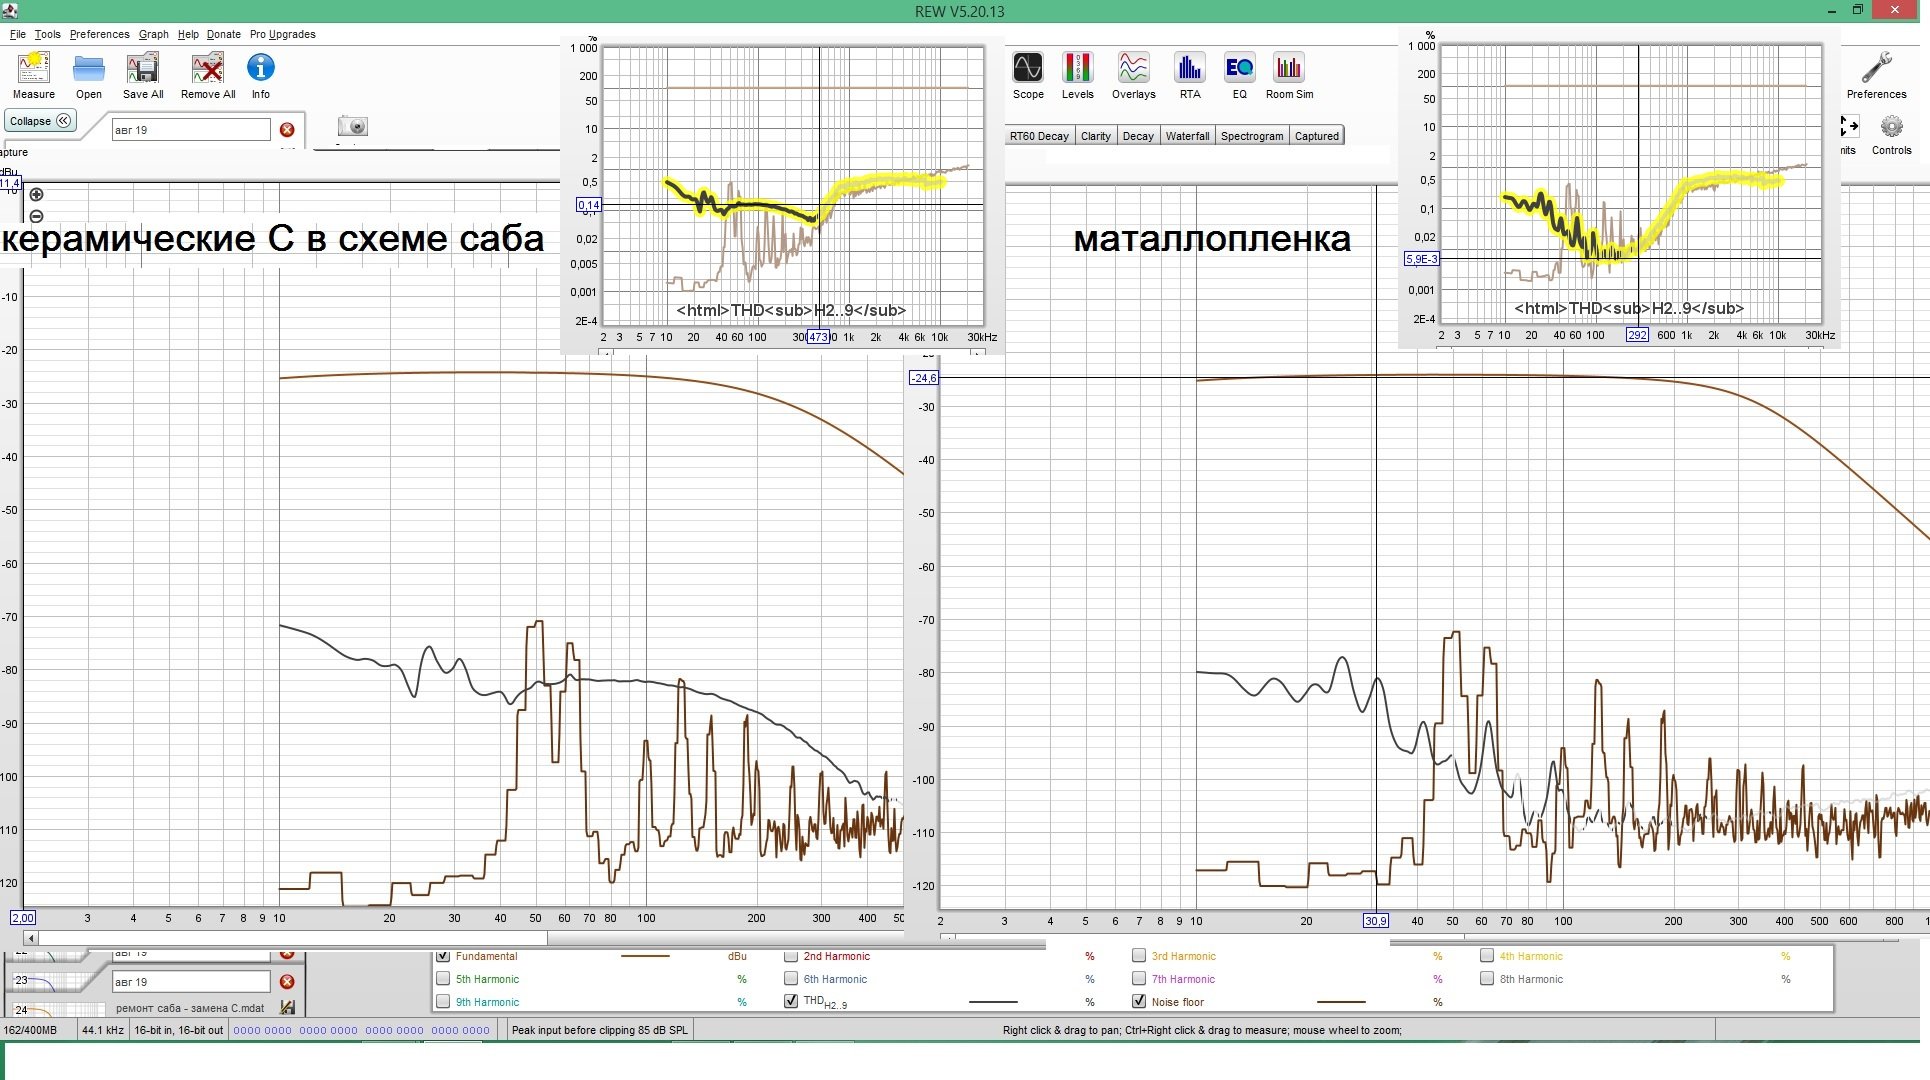Screen dimensions: 1930x1080
Task: Toggle the Noise floor checkbox
Action: [x=1139, y=1001]
